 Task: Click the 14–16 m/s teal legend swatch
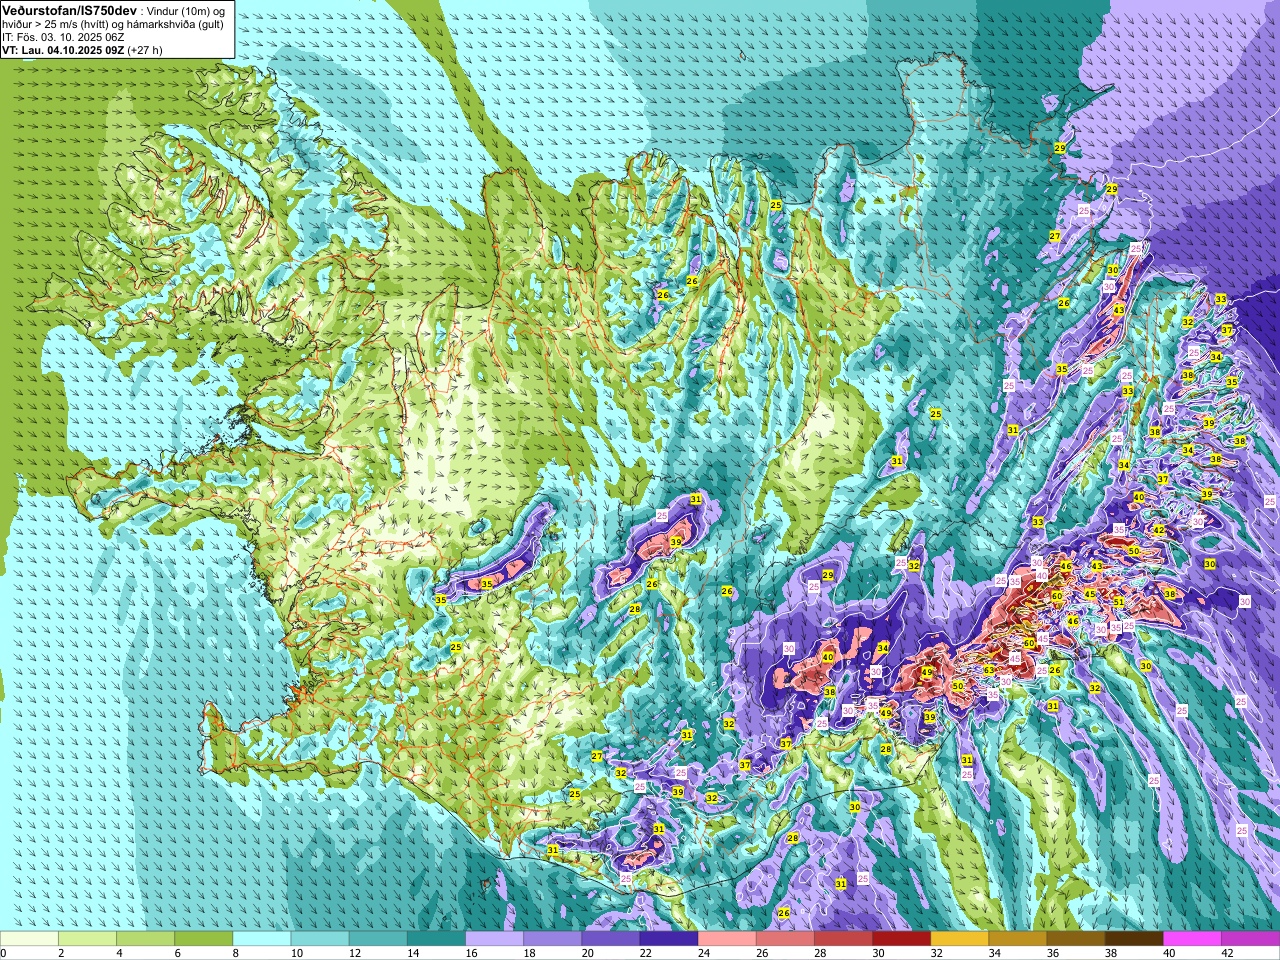(x=436, y=939)
